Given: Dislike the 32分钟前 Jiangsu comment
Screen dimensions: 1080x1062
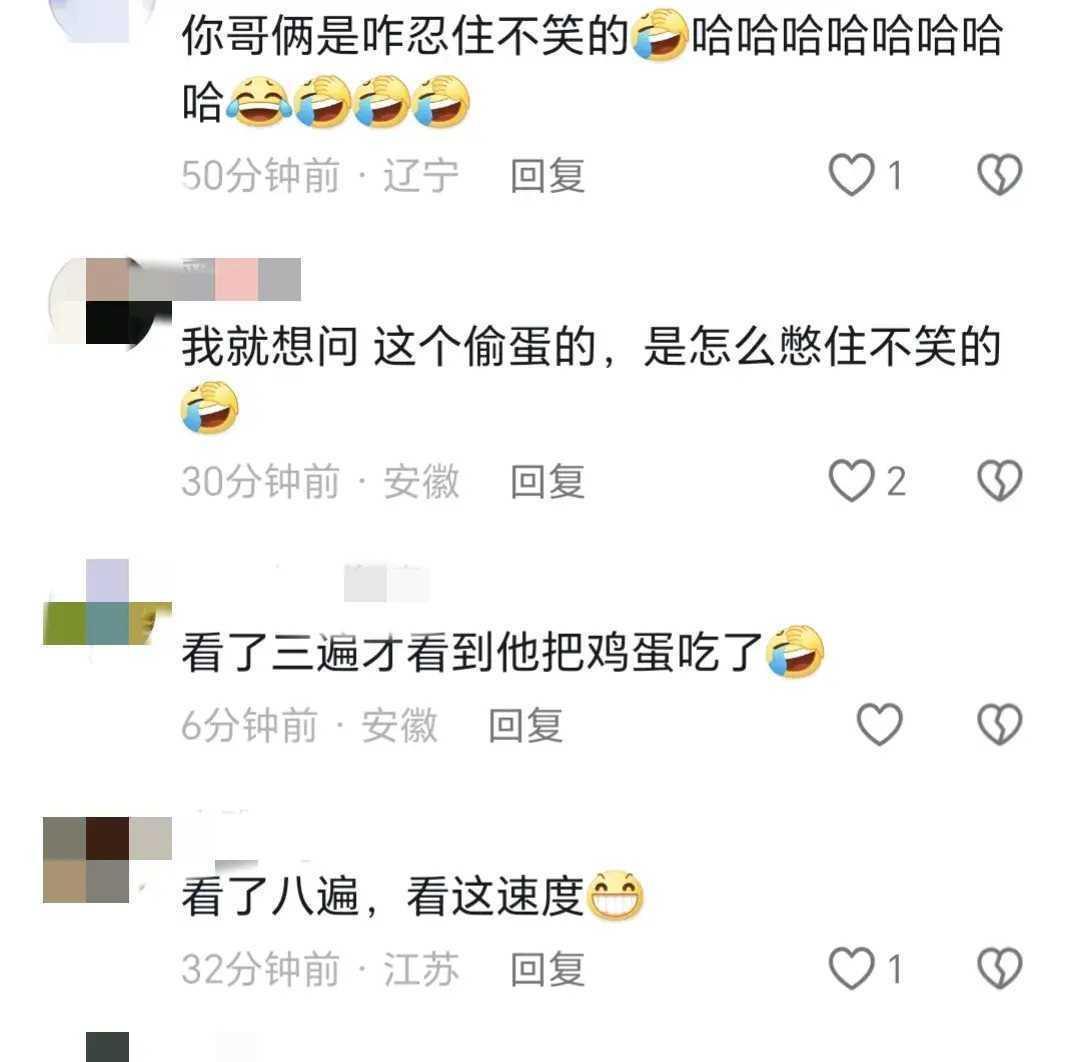Looking at the screenshot, I should pyautogui.click(x=999, y=968).
